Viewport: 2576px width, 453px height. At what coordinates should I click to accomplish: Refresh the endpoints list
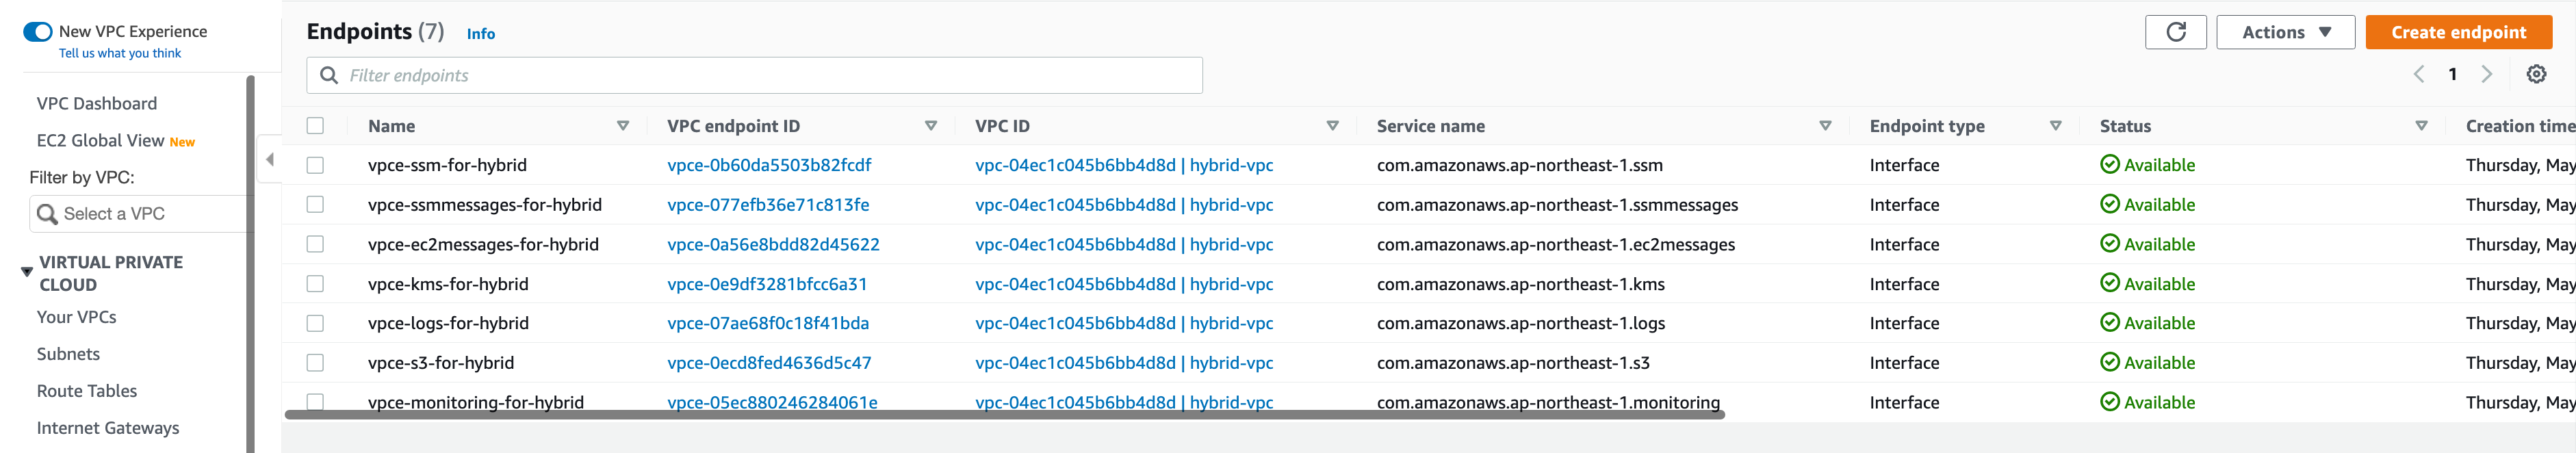click(2176, 31)
